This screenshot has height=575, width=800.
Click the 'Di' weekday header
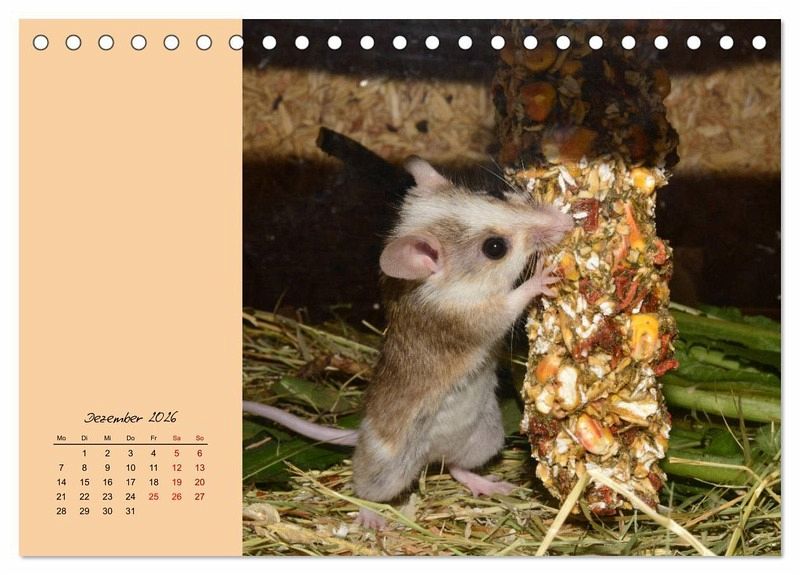coord(84,438)
